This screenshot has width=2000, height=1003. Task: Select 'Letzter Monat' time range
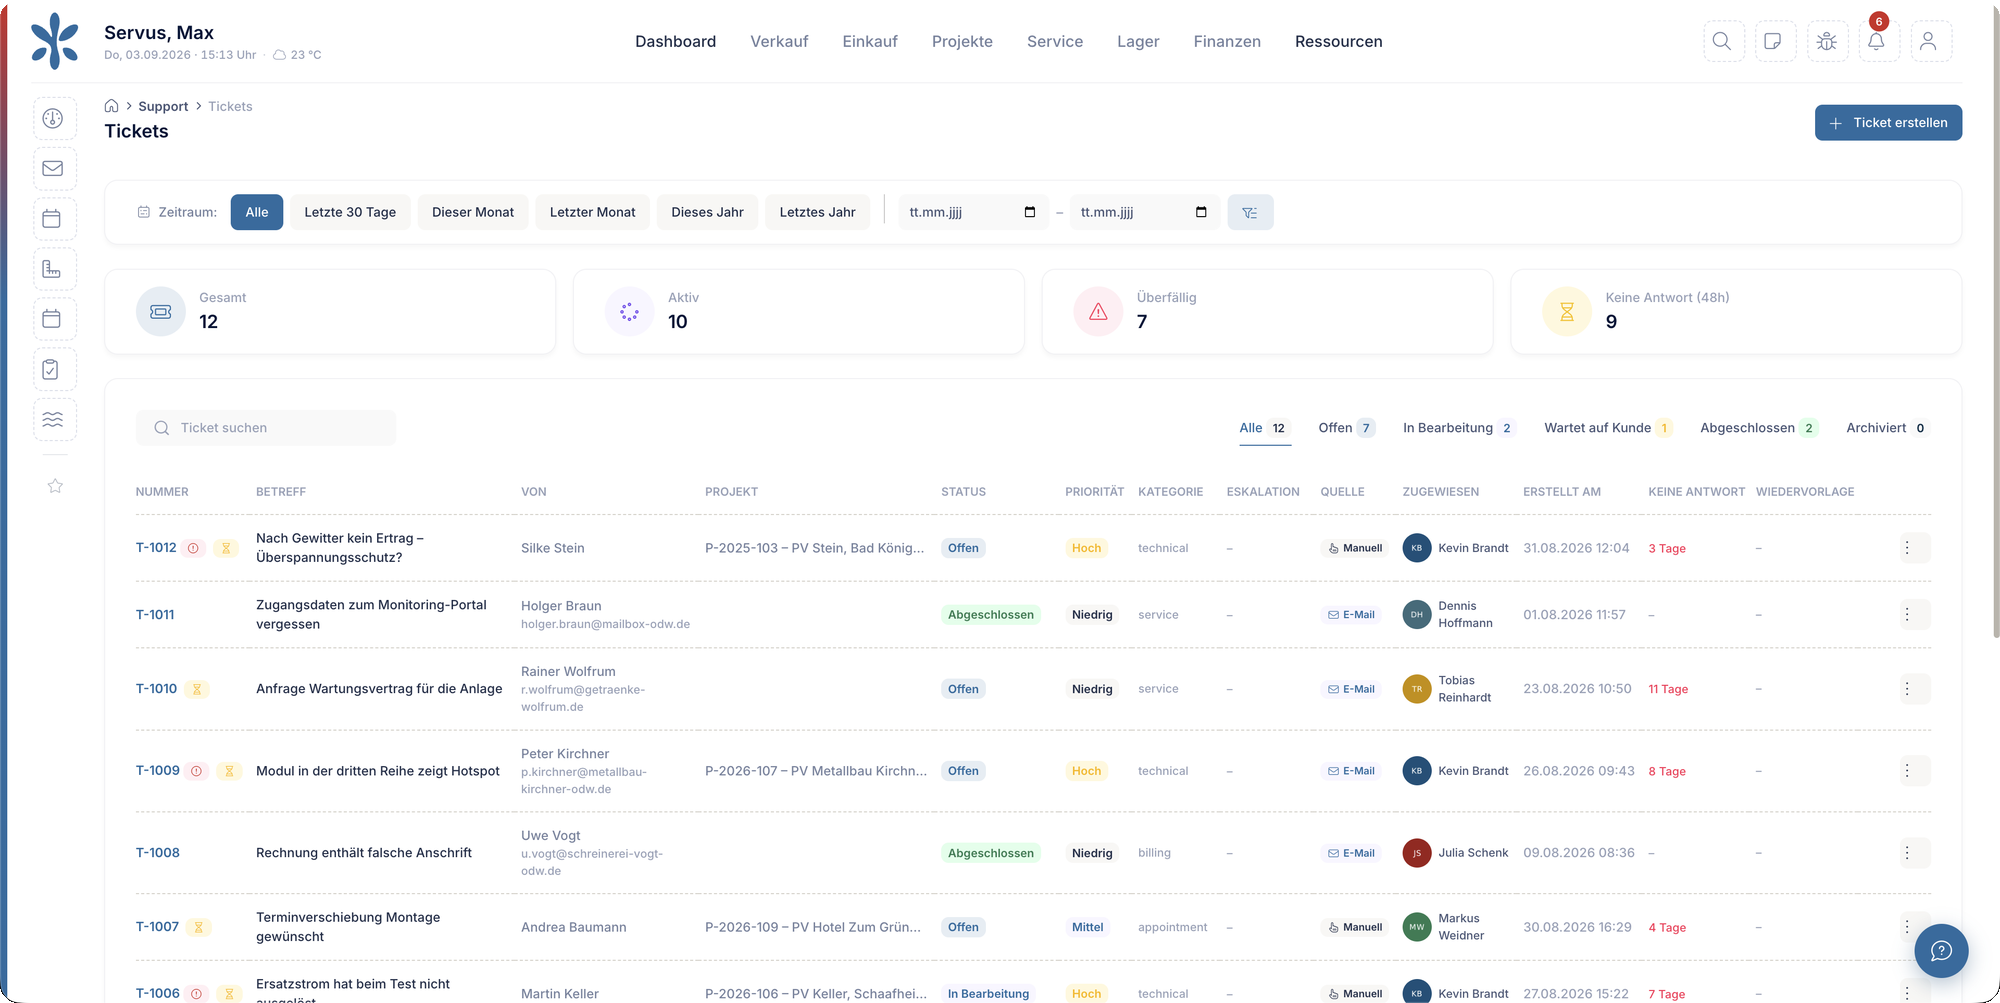click(x=593, y=212)
